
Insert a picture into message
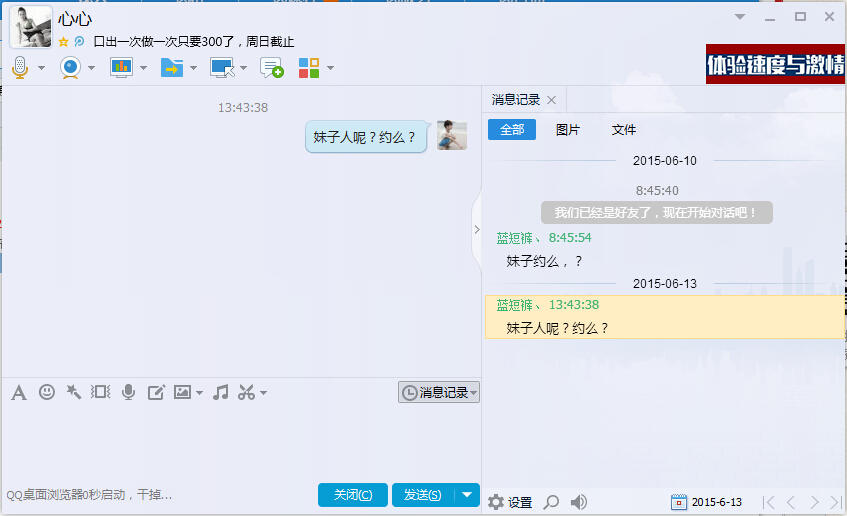coord(183,392)
